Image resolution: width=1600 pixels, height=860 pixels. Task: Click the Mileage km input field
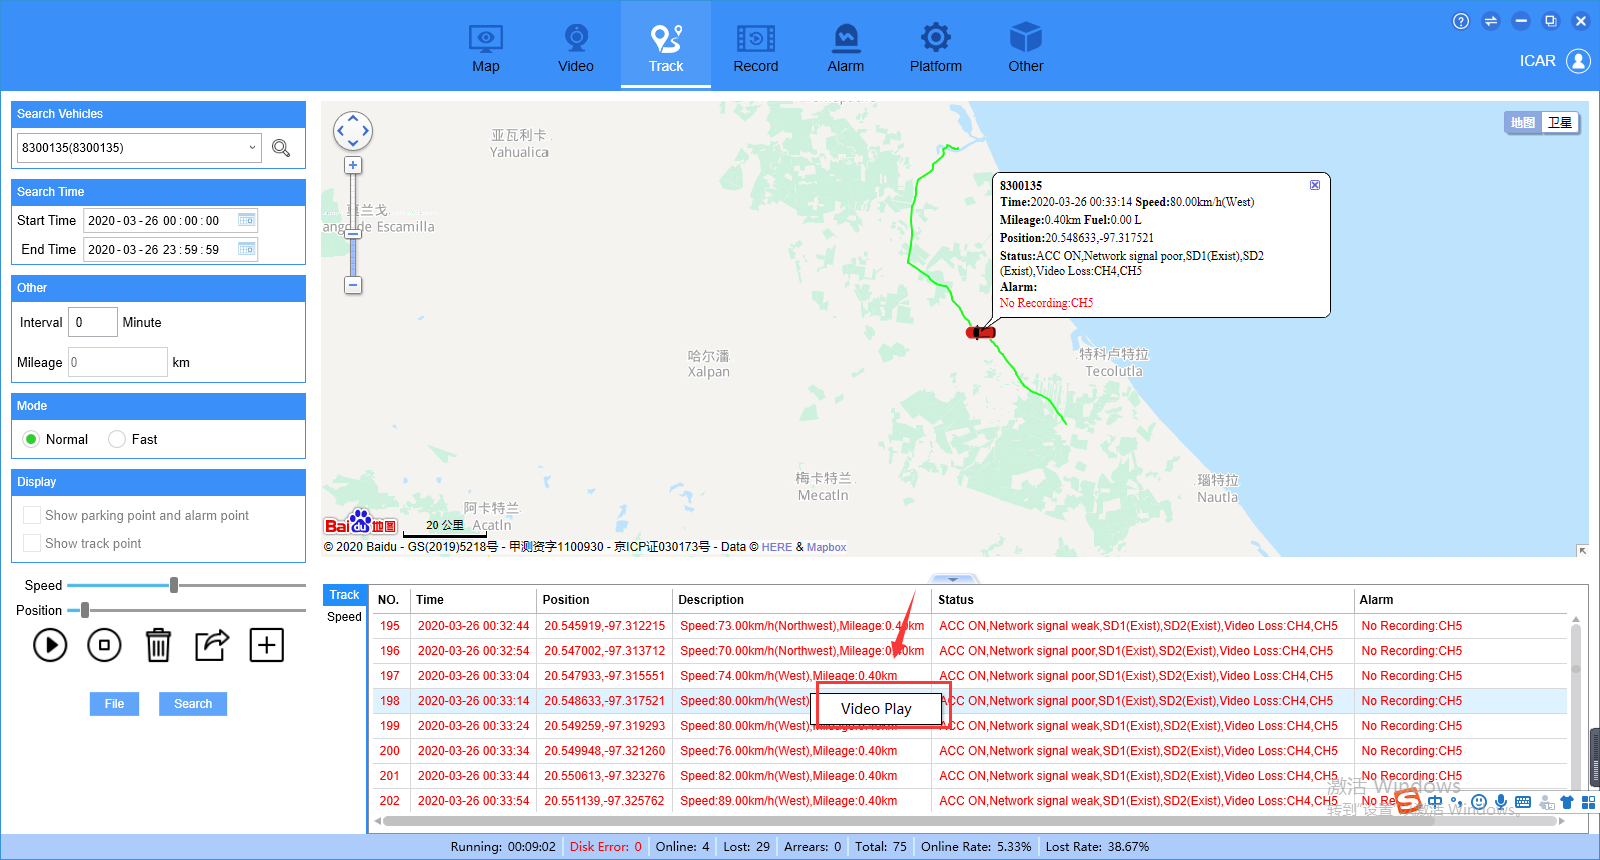118,362
